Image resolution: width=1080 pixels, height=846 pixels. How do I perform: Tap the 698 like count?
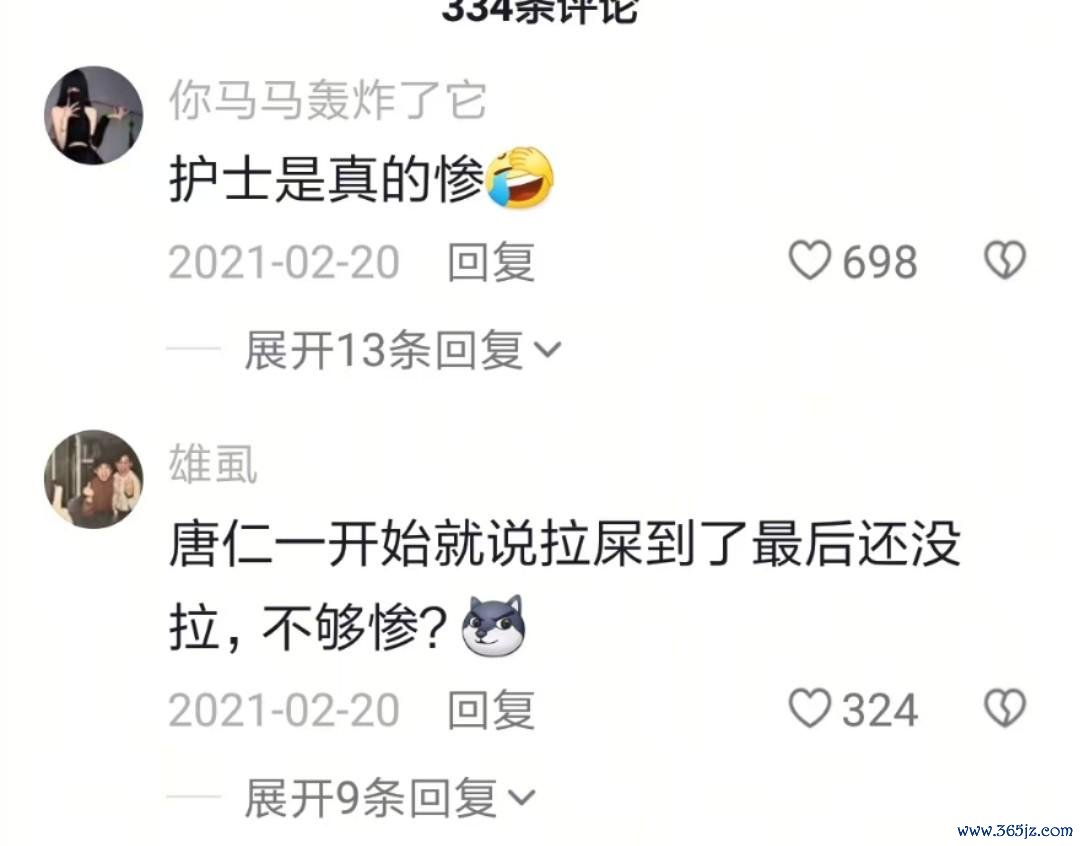(880, 262)
